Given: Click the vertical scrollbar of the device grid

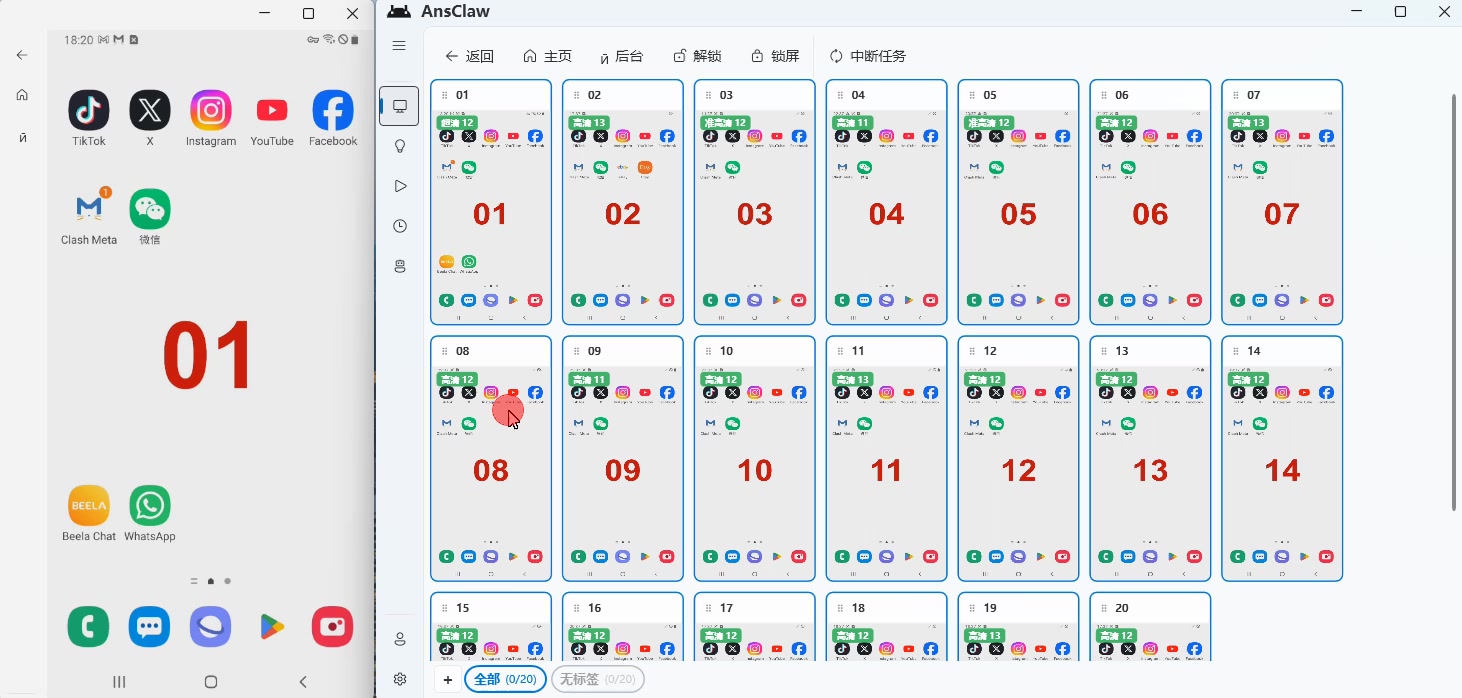Looking at the screenshot, I should pyautogui.click(x=1455, y=303).
